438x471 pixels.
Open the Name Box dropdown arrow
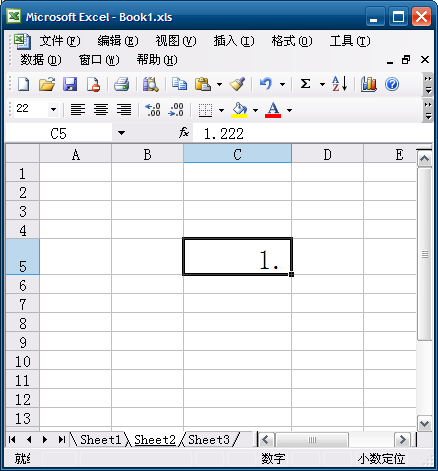(121, 133)
